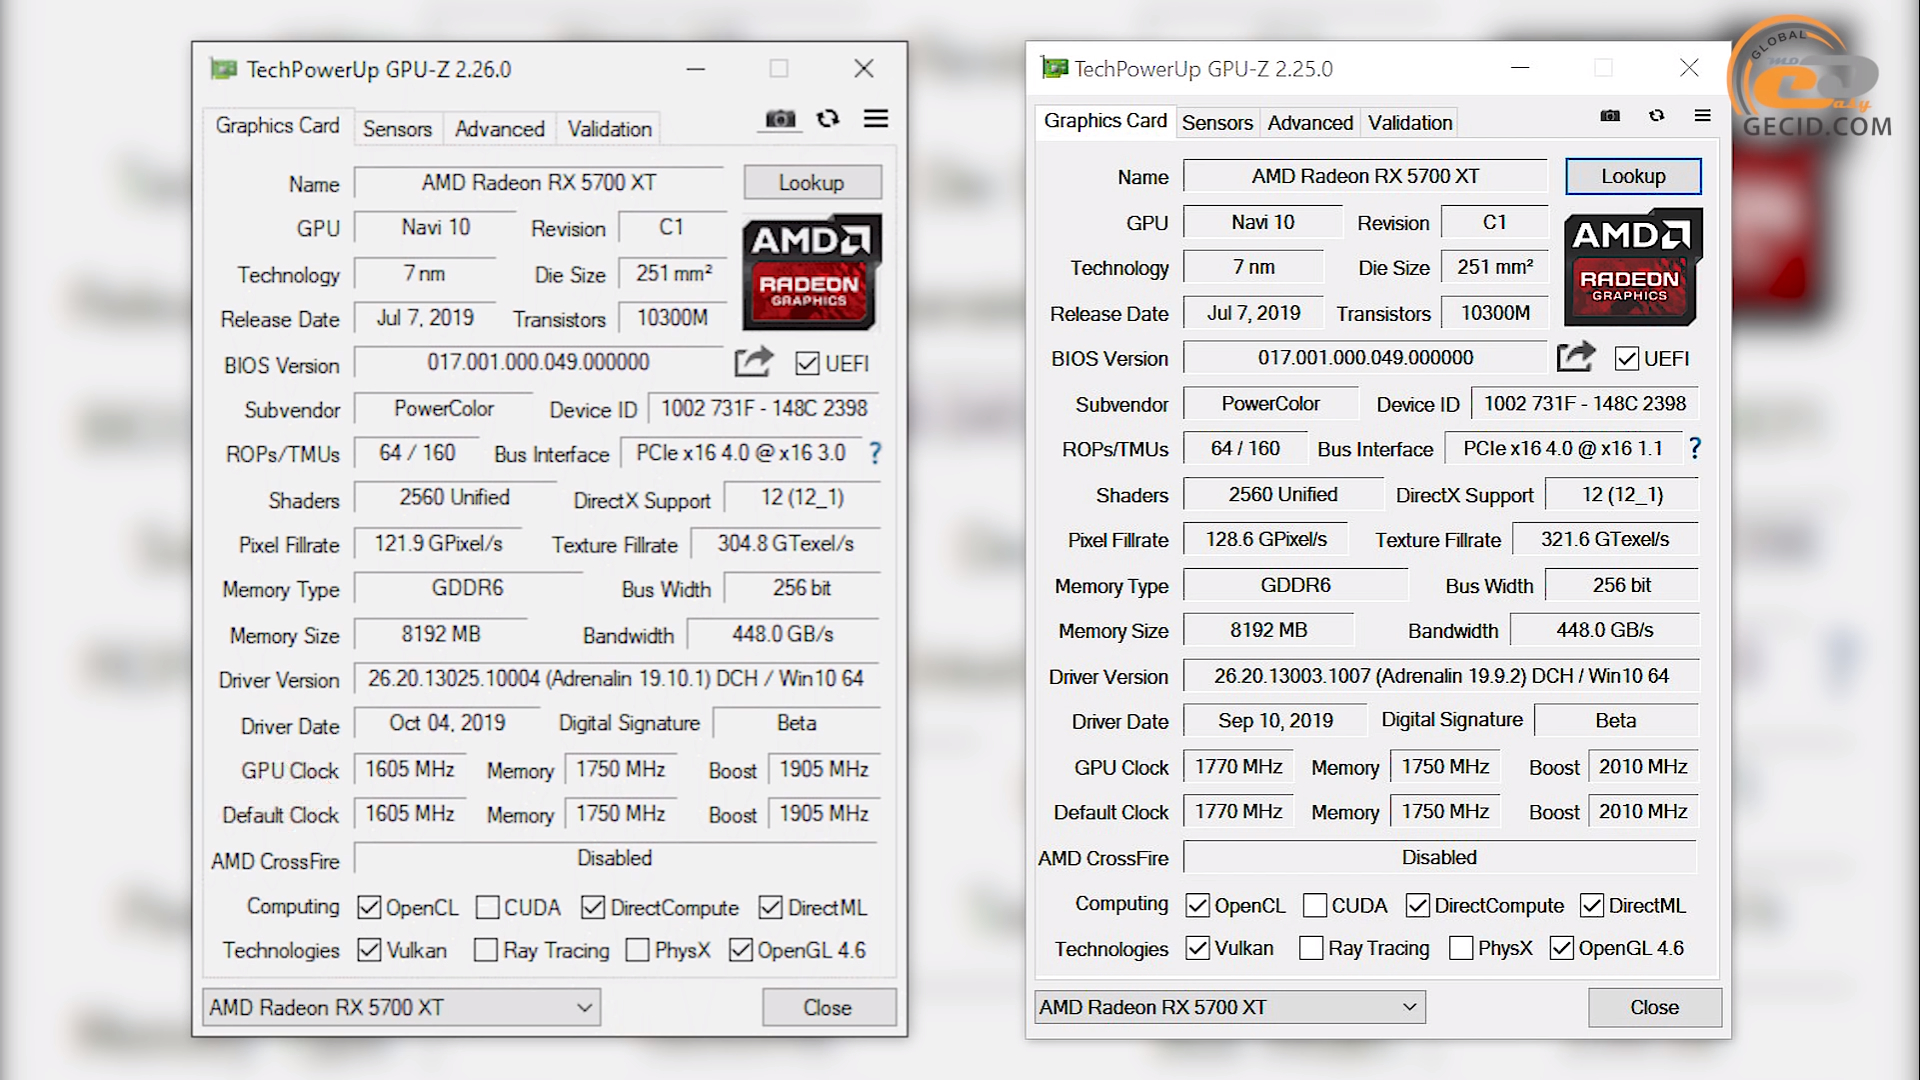Click the '2010 MHz' GPU Clock Boost value
This screenshot has height=1080, width=1920.
pyautogui.click(x=1643, y=767)
